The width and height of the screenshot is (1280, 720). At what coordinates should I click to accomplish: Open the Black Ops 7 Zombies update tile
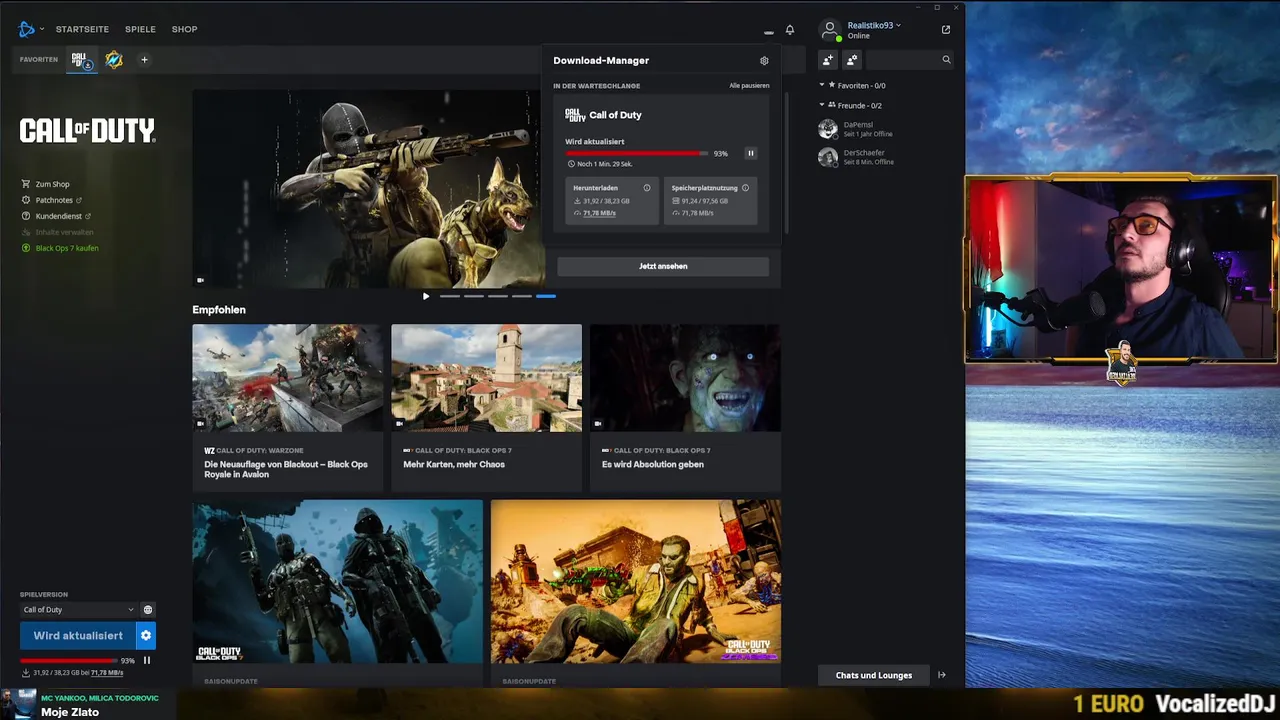pos(636,582)
